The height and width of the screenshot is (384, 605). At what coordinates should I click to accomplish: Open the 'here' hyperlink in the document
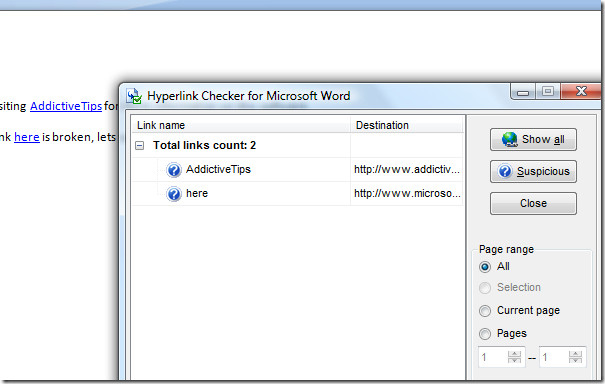click(x=27, y=137)
